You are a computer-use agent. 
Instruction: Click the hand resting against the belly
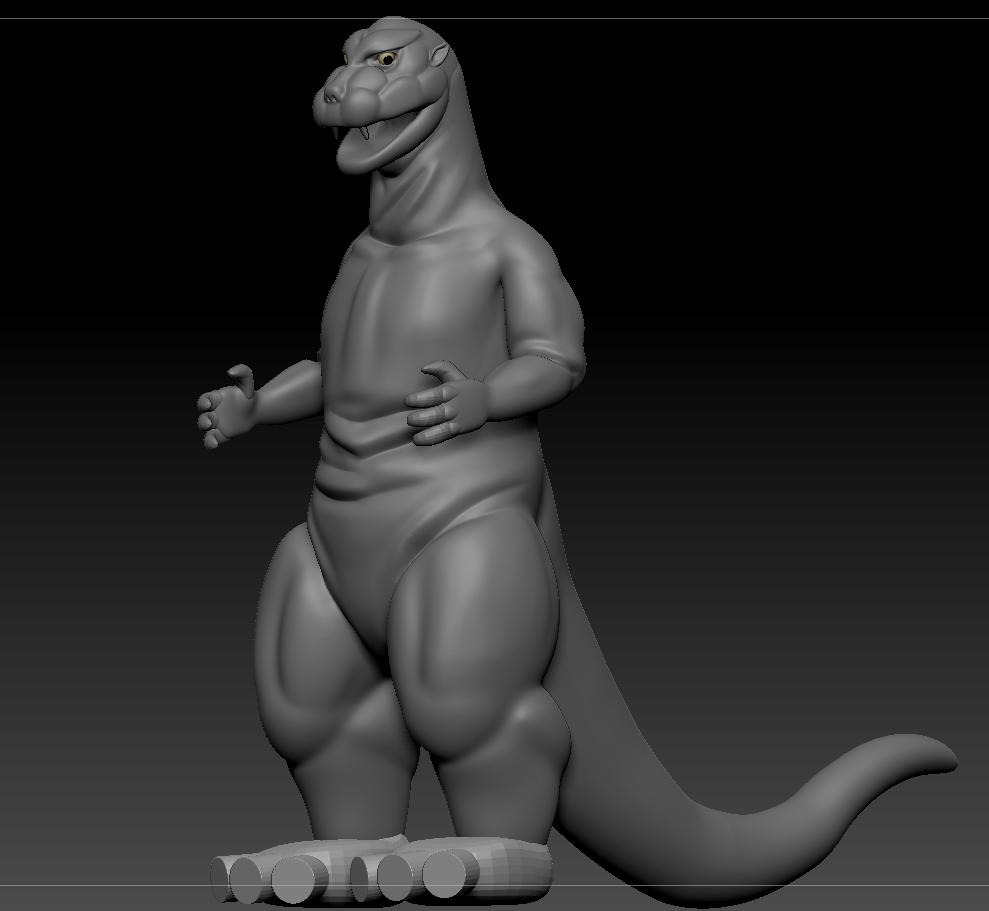446,404
